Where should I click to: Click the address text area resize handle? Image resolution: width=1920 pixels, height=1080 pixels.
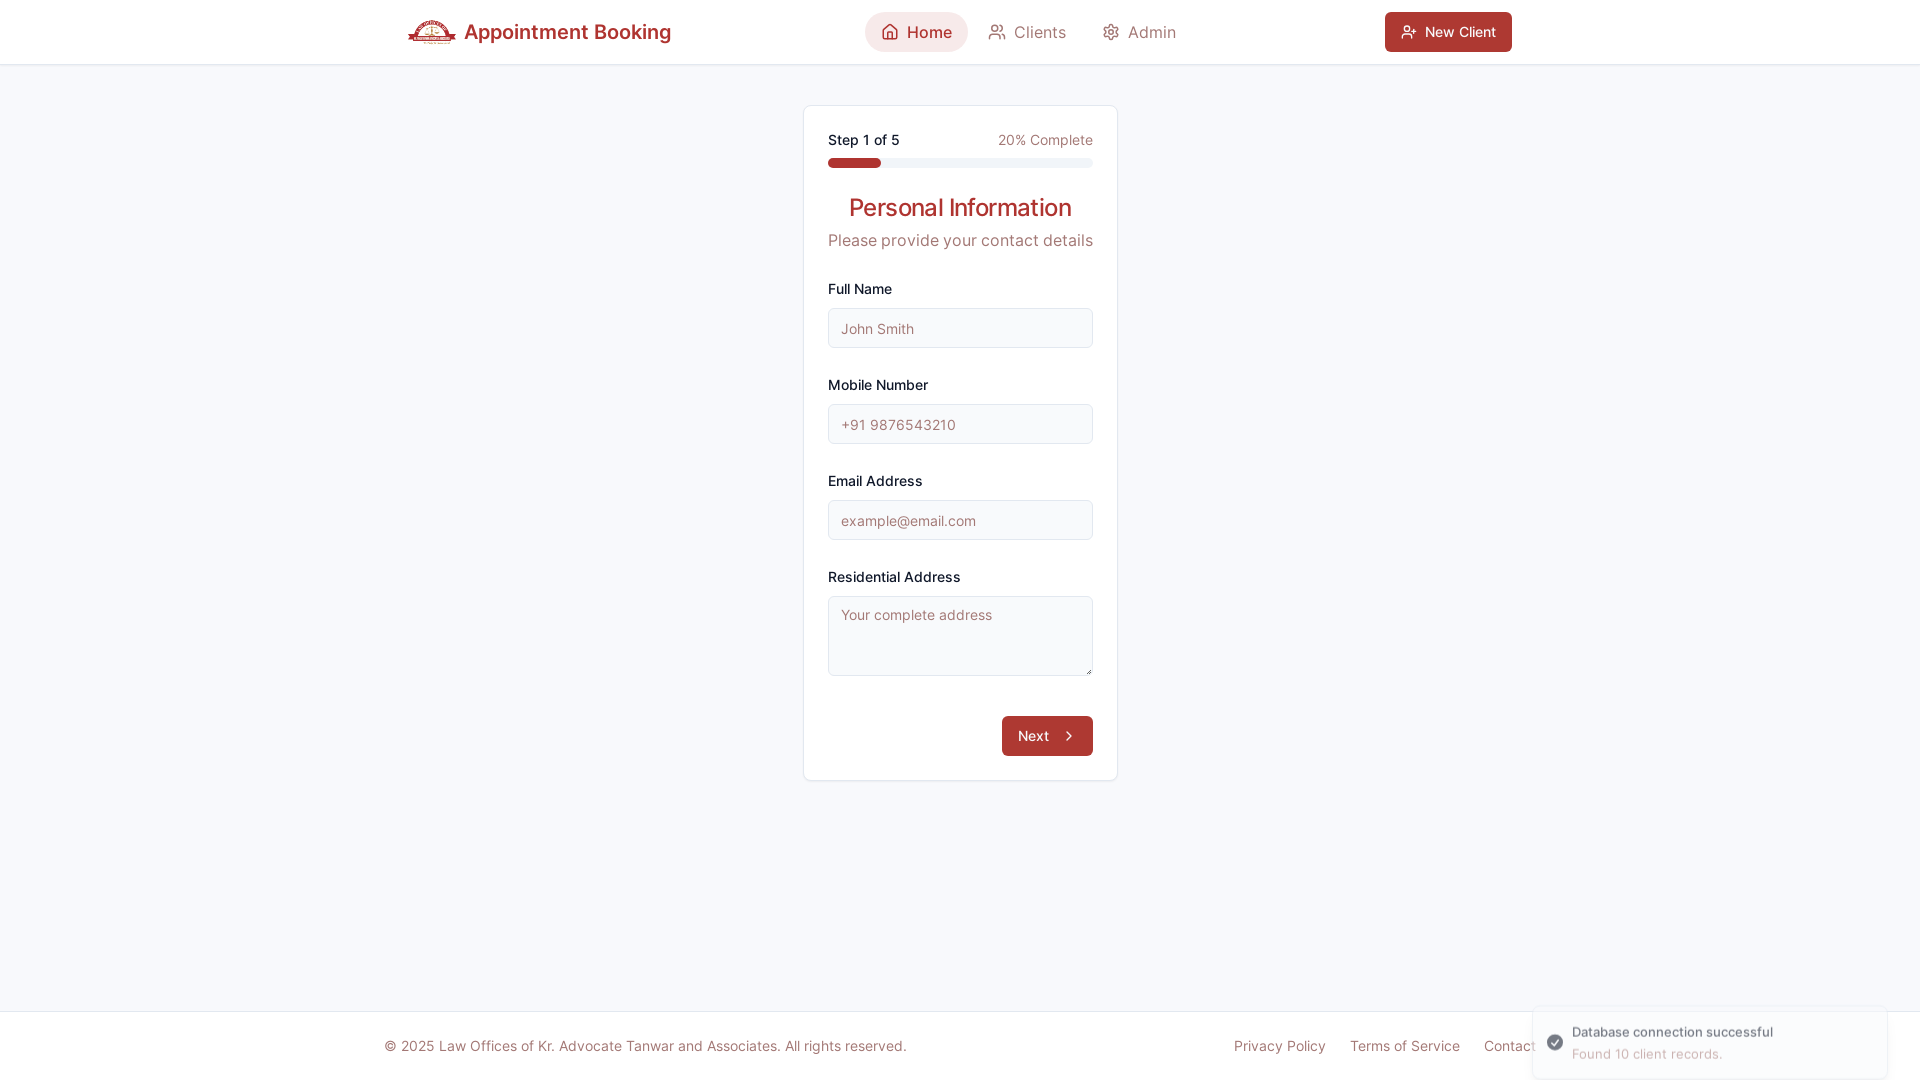[1087, 670]
